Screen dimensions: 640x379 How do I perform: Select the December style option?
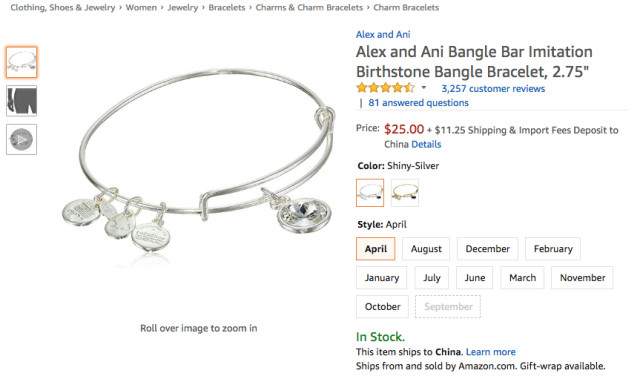click(x=487, y=249)
